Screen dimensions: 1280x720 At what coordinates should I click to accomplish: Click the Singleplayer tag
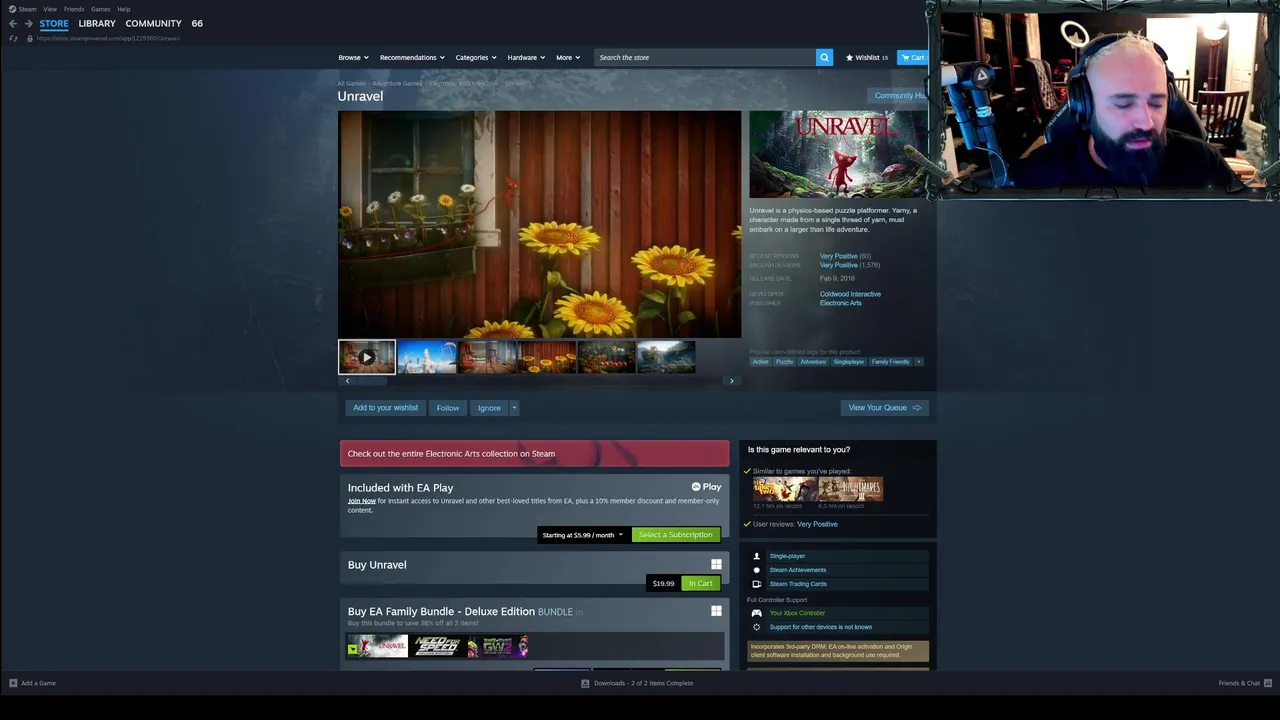pos(848,361)
